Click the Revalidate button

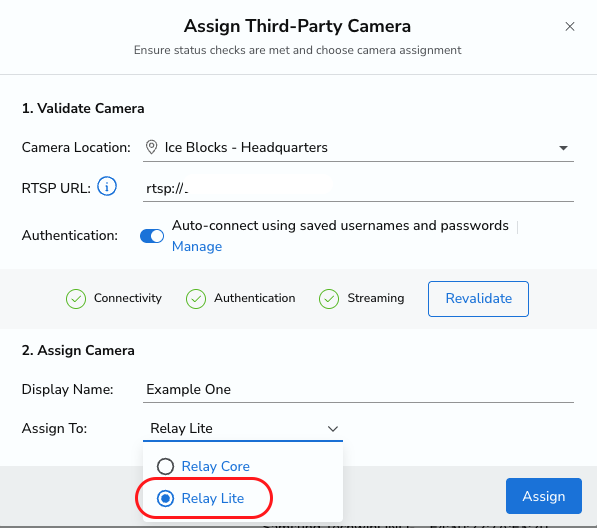pos(478,299)
